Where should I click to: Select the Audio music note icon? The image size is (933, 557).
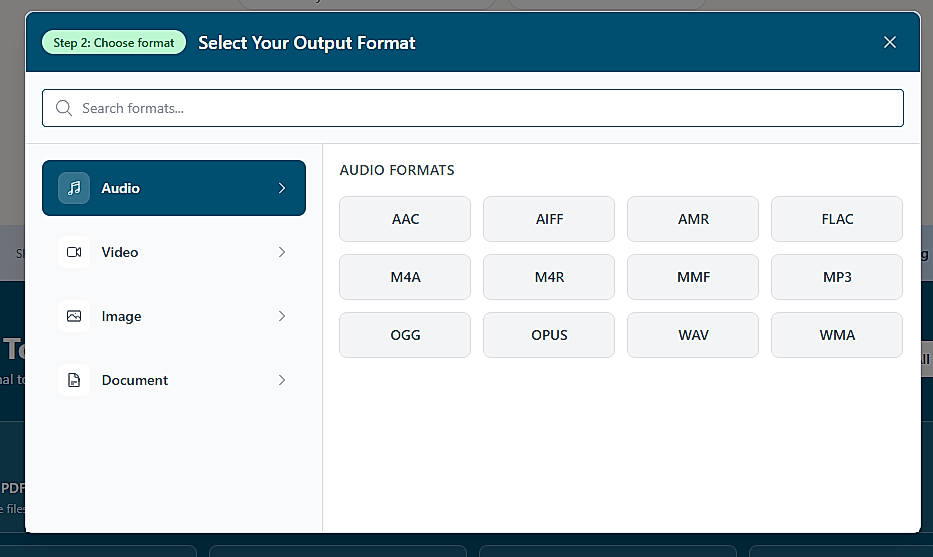coord(74,188)
